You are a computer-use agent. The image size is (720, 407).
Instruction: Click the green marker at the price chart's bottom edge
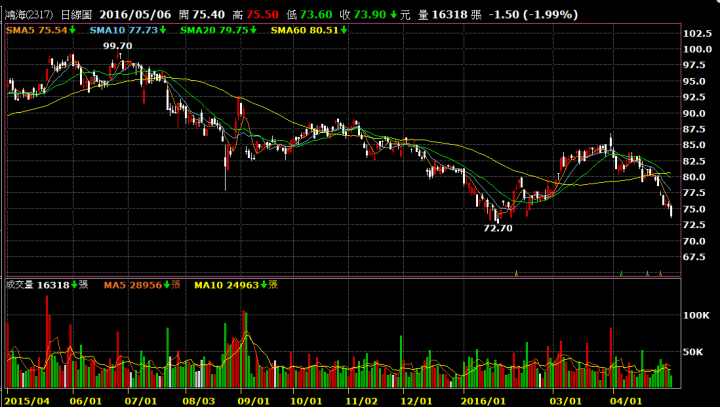[x=621, y=273]
